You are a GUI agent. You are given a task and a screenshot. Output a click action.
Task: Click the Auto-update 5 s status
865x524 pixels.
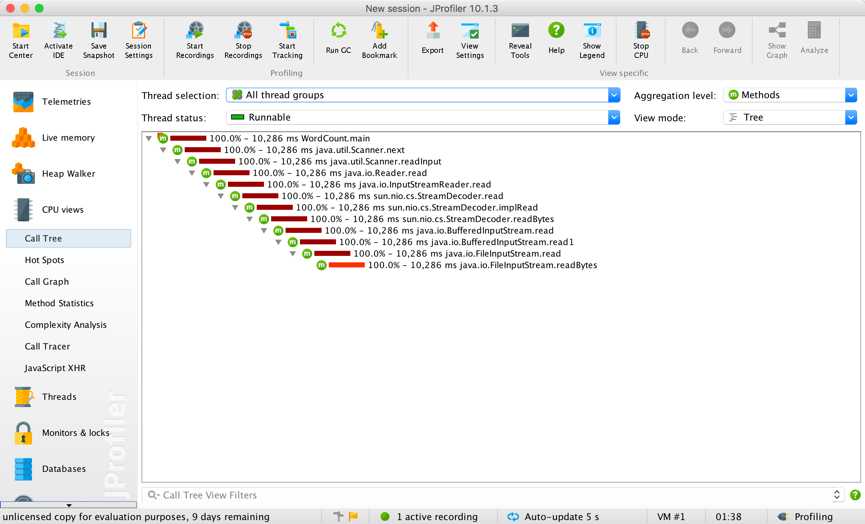coord(553,517)
